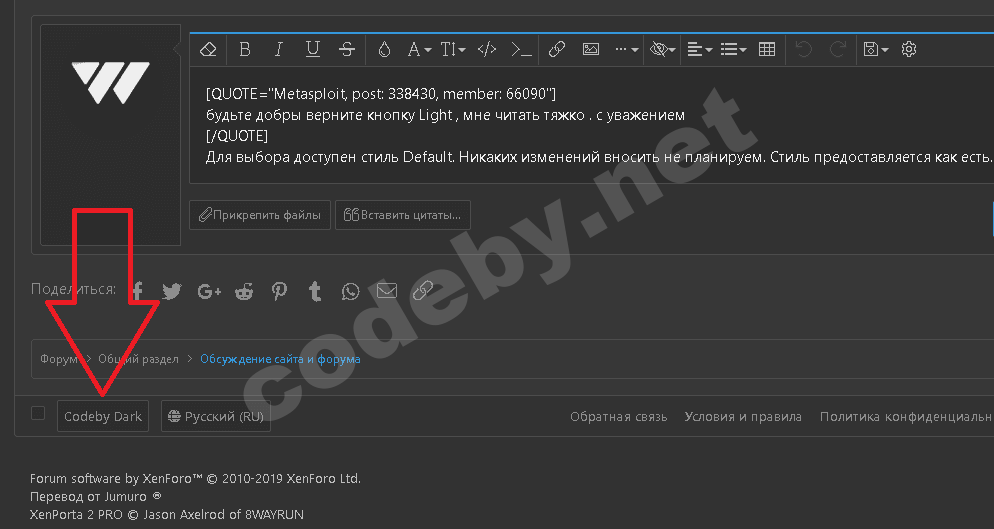Tick the checkbox left of Codeby Dark

pyautogui.click(x=38, y=414)
